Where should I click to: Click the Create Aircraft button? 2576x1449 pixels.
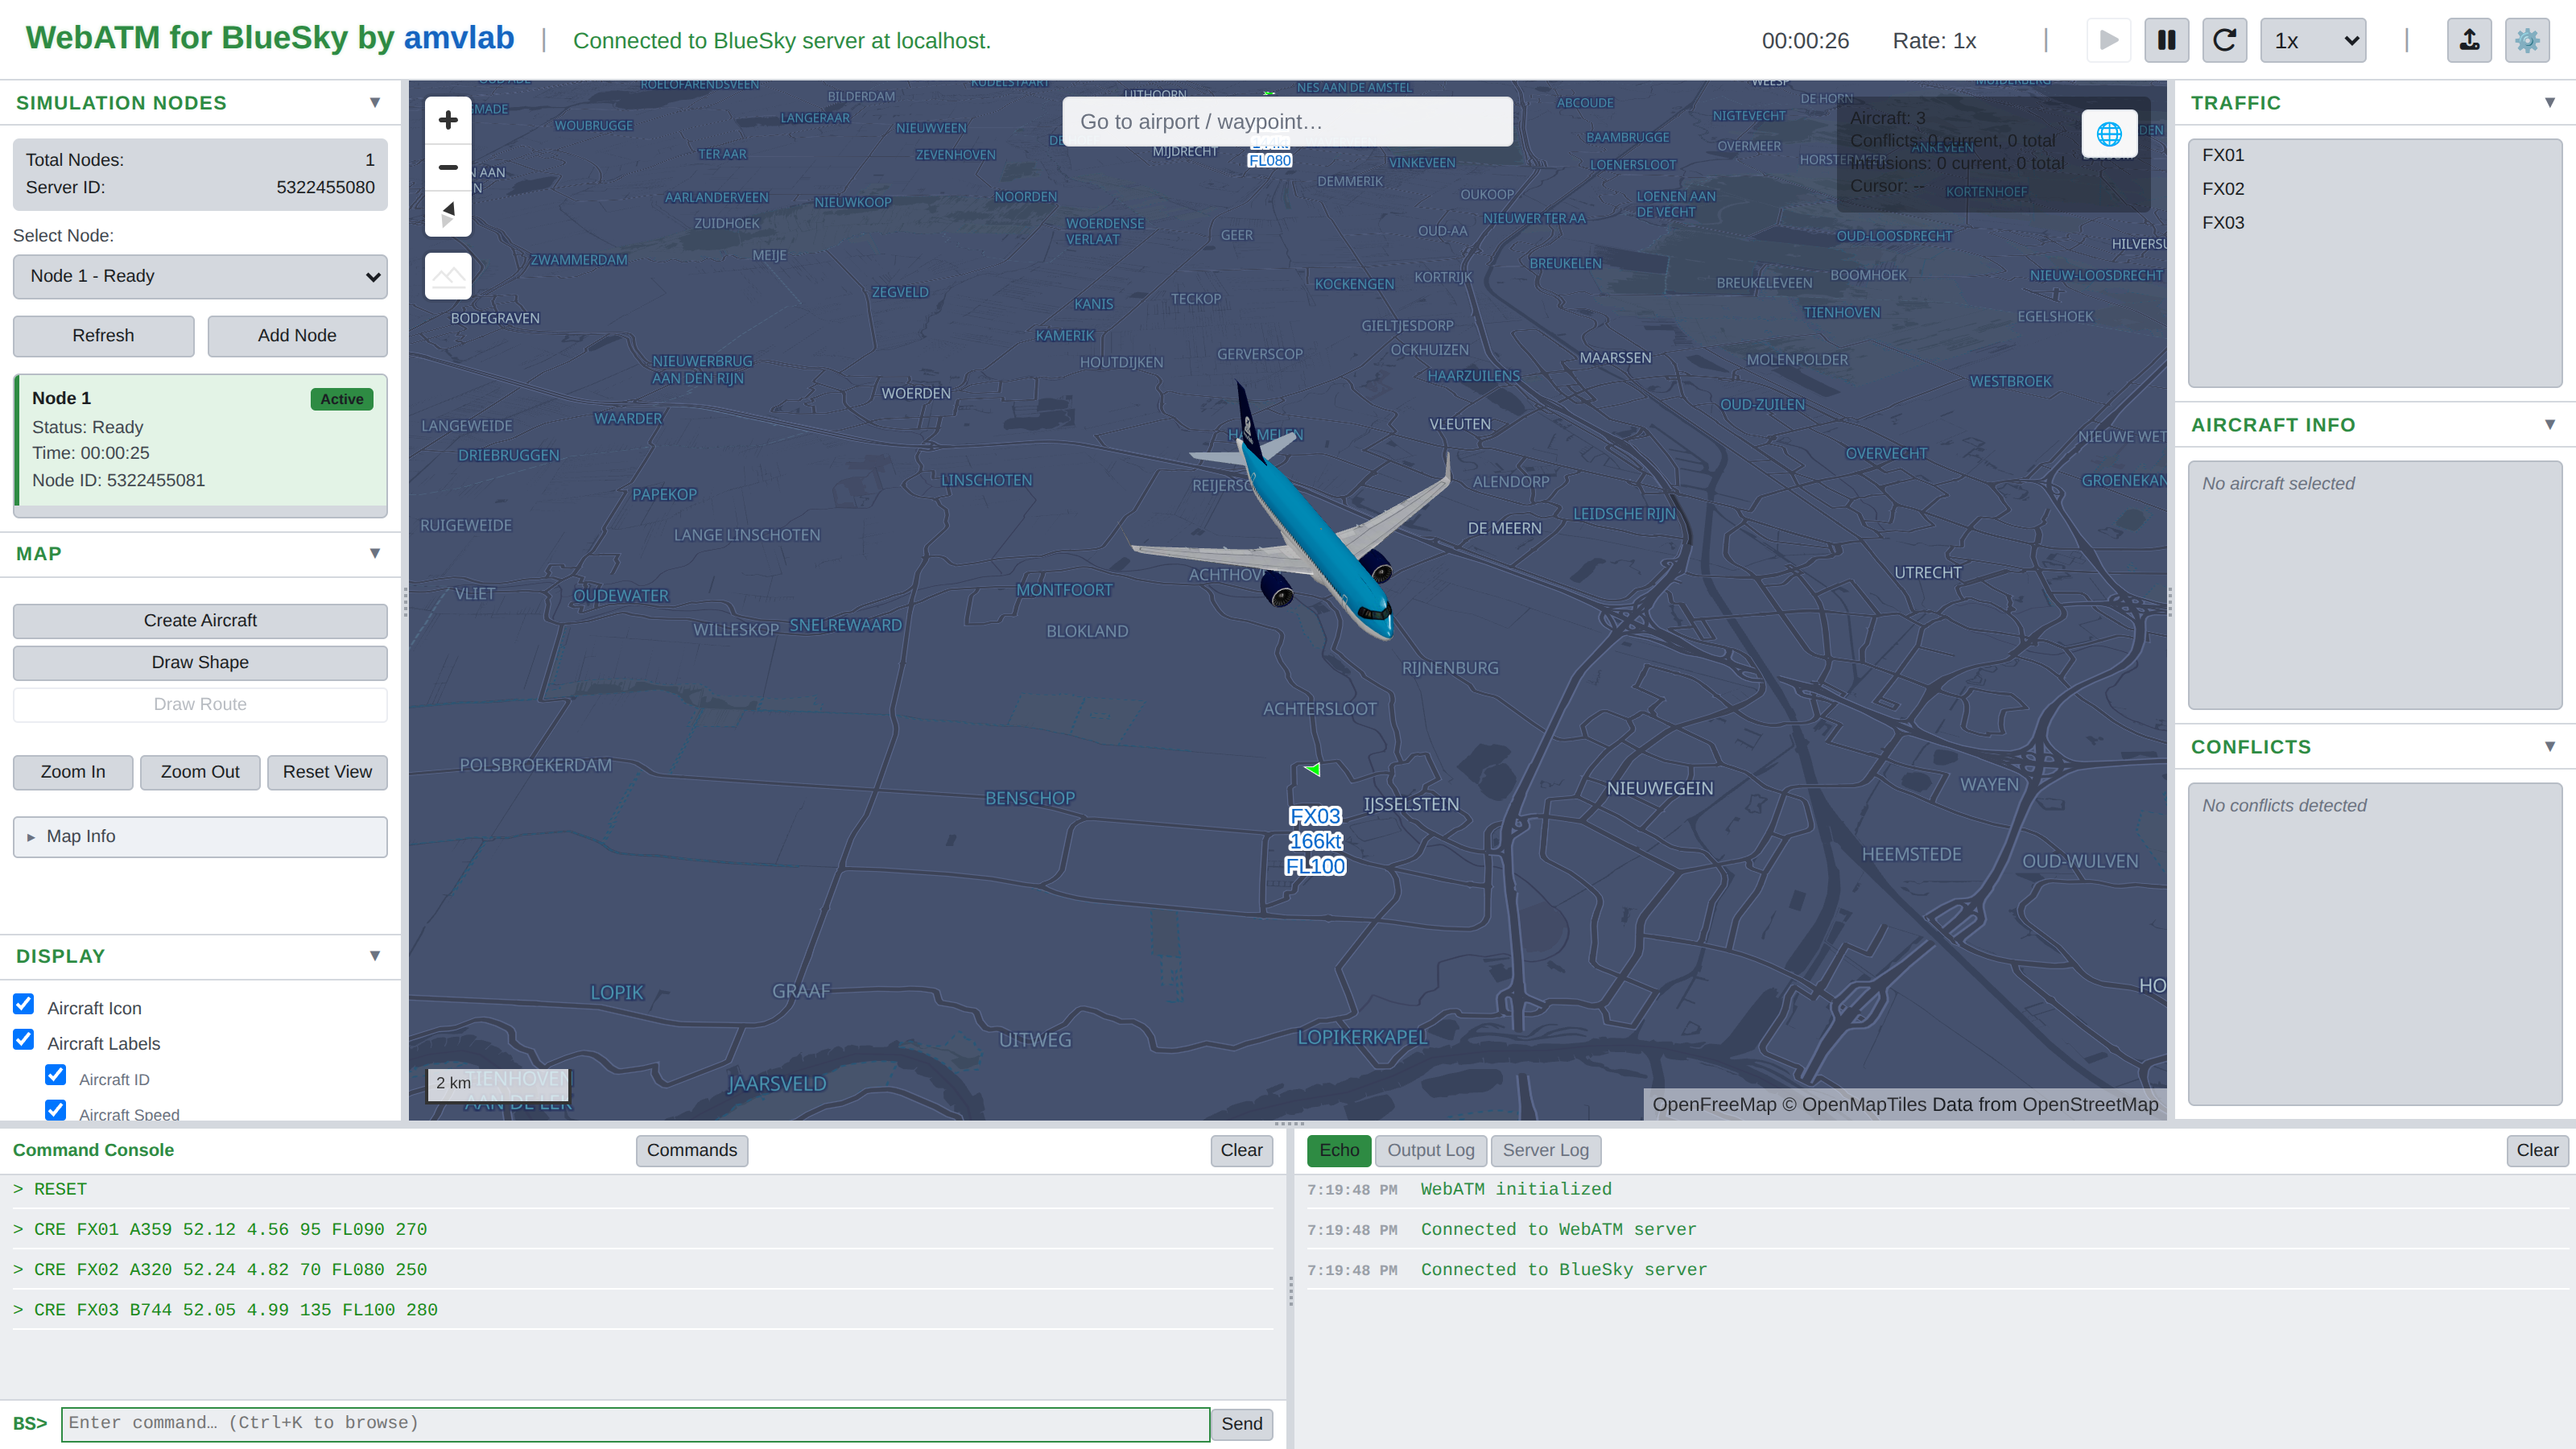coord(200,620)
